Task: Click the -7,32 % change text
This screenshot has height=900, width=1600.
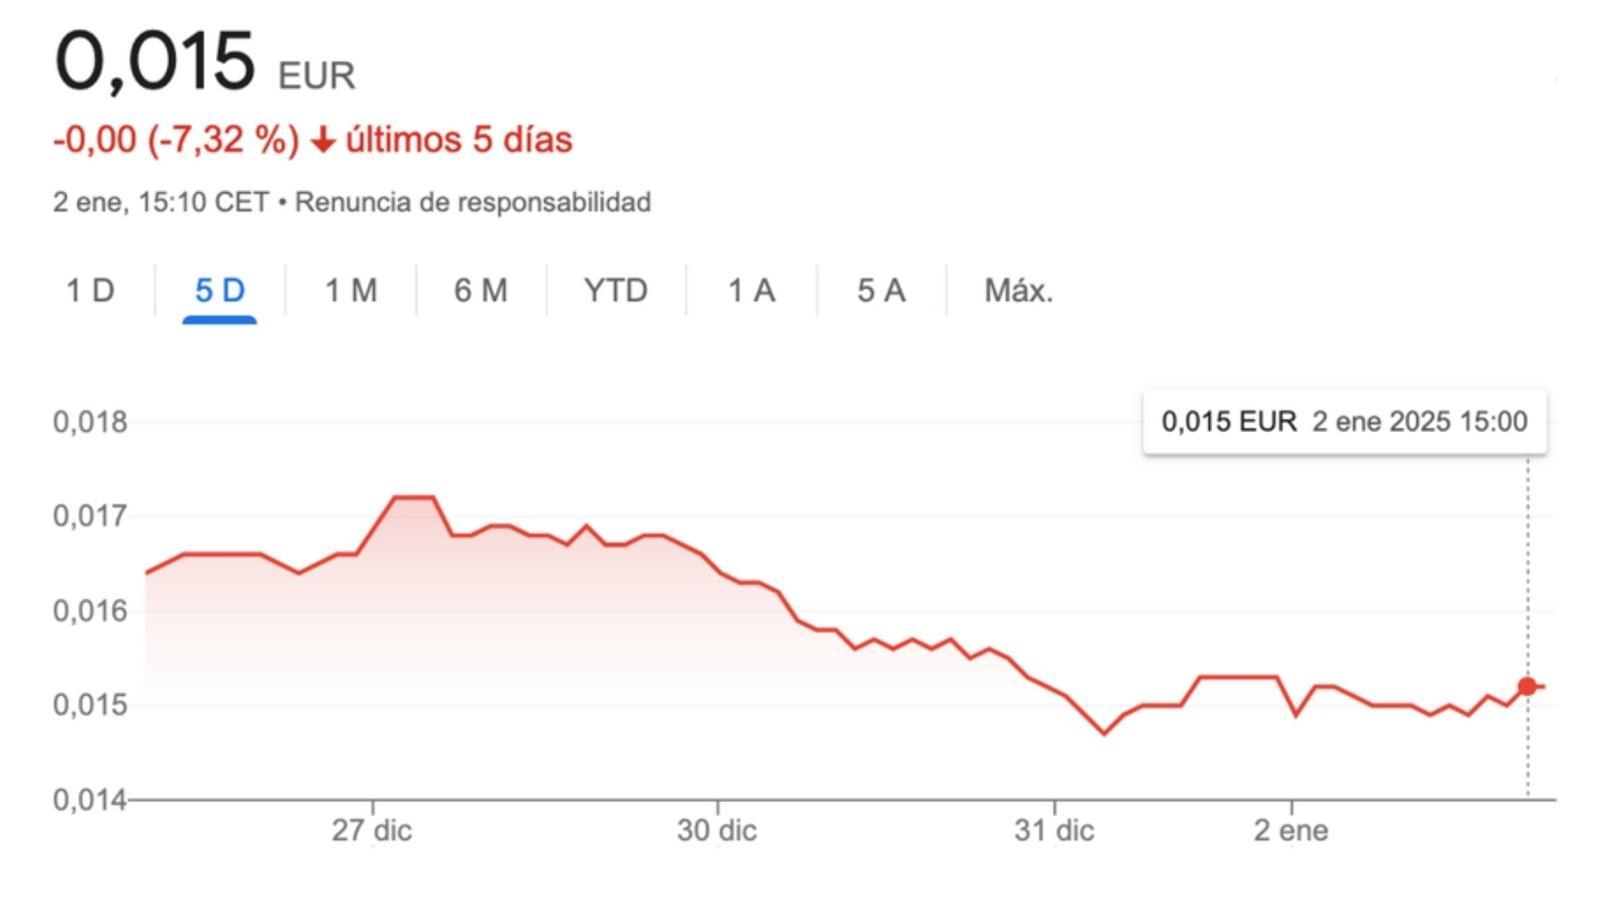Action: point(223,140)
